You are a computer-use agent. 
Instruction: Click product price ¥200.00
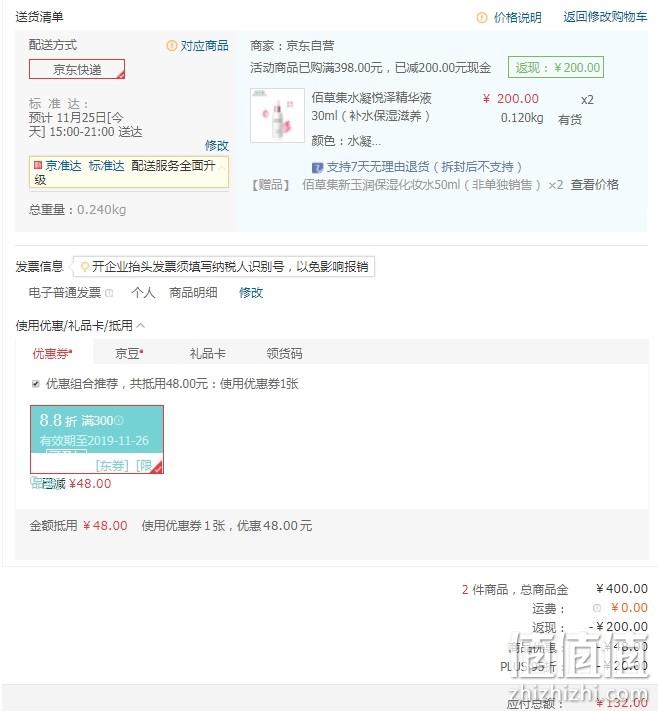tap(511, 98)
